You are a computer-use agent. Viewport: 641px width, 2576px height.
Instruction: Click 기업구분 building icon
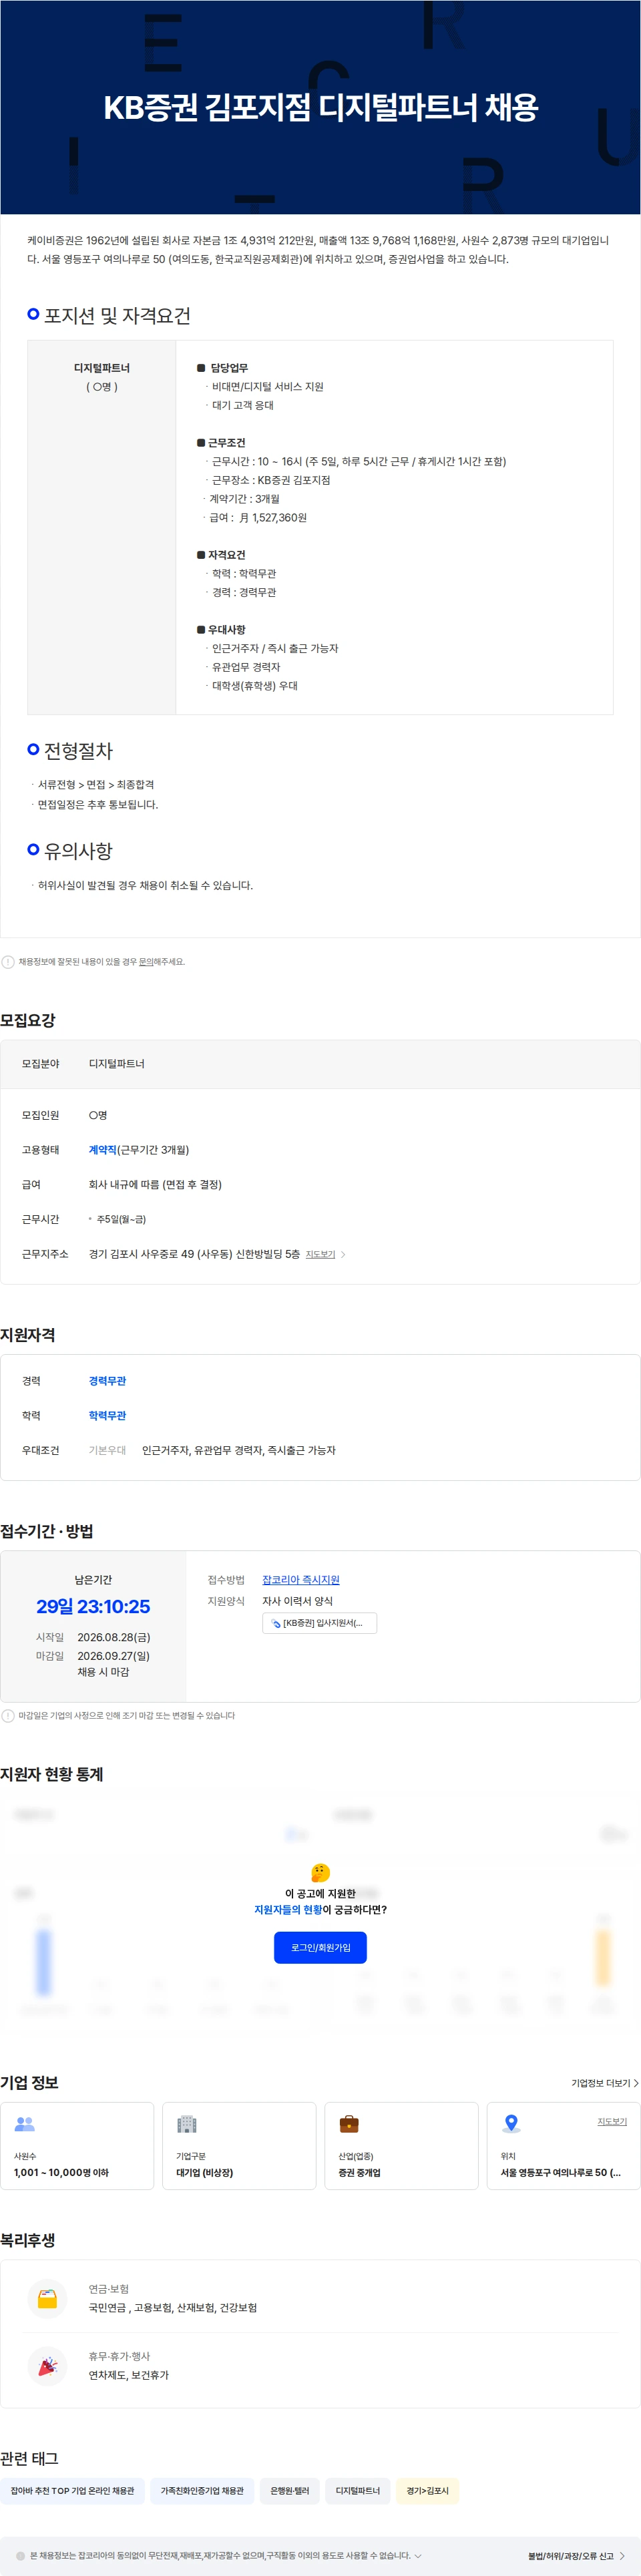pyautogui.click(x=187, y=2124)
